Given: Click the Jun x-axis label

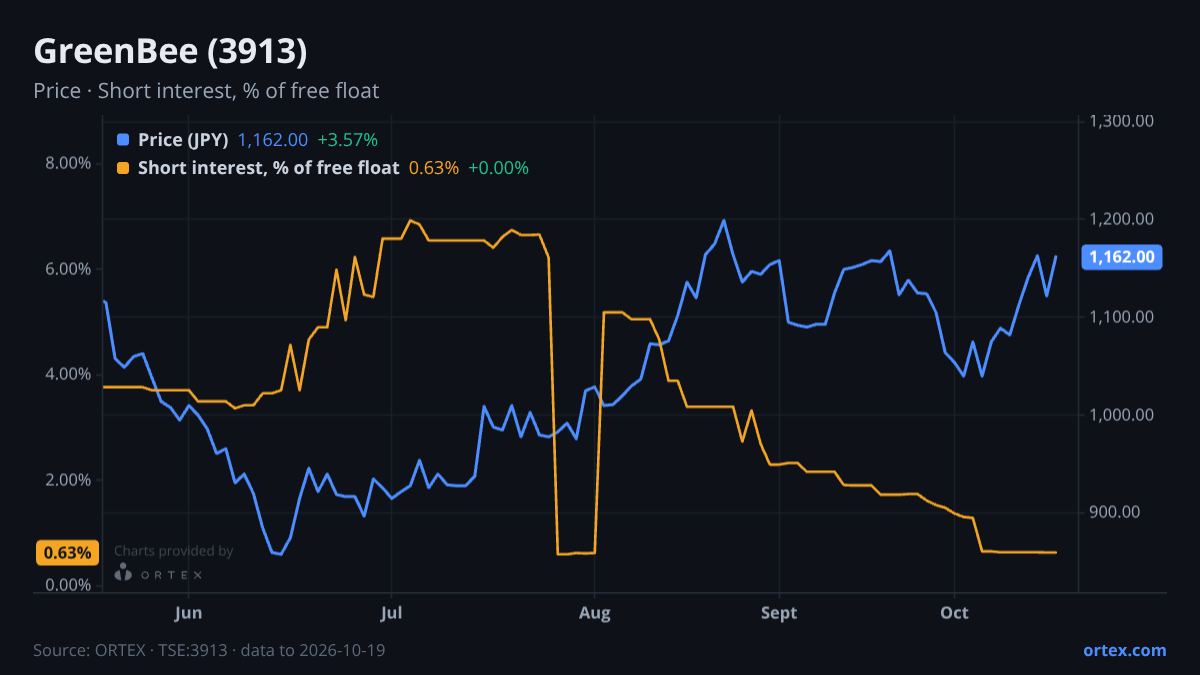Looking at the screenshot, I should click(188, 613).
